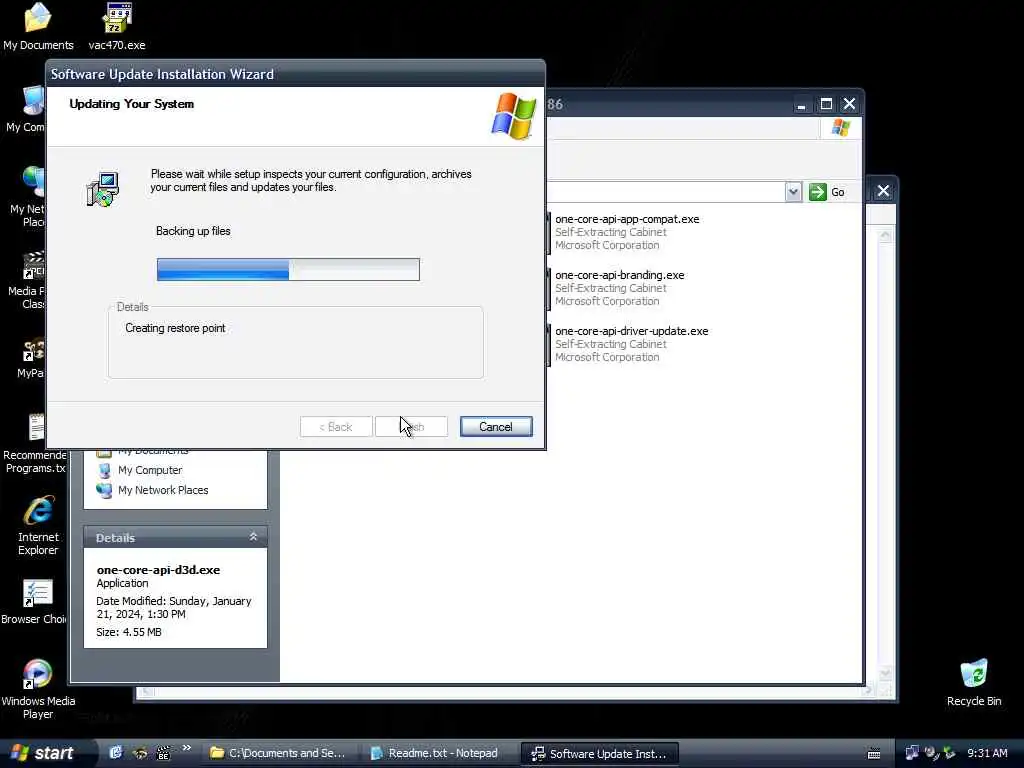
Task: Click the Windows flag logo in wizard header
Action: tap(513, 116)
